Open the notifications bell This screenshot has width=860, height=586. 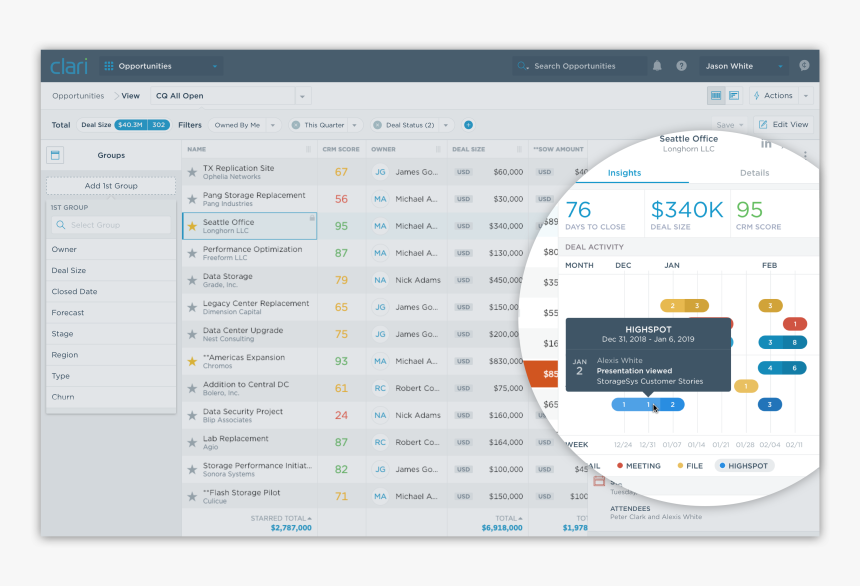(657, 66)
